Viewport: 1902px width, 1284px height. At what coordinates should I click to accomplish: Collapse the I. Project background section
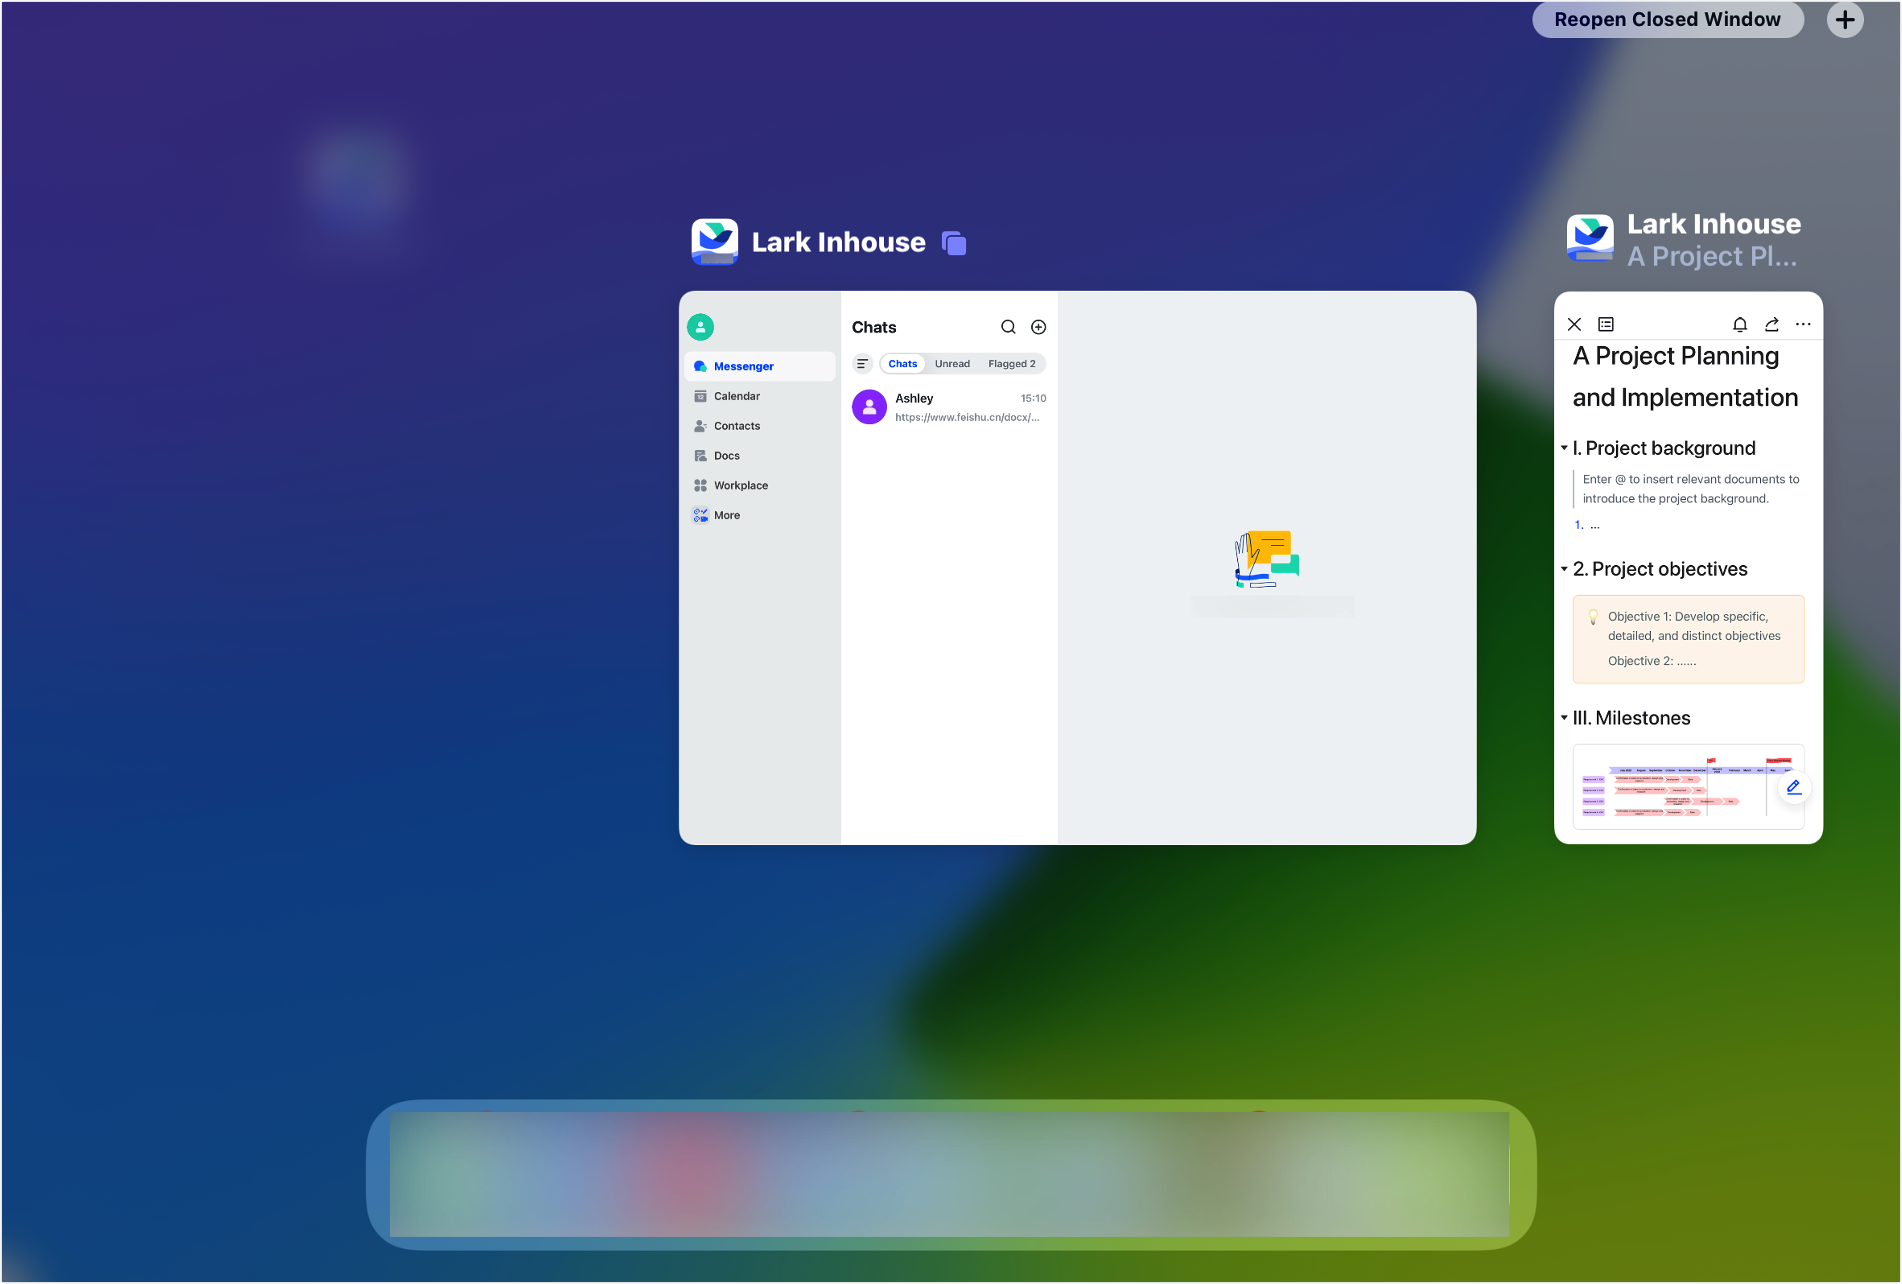coord(1564,449)
